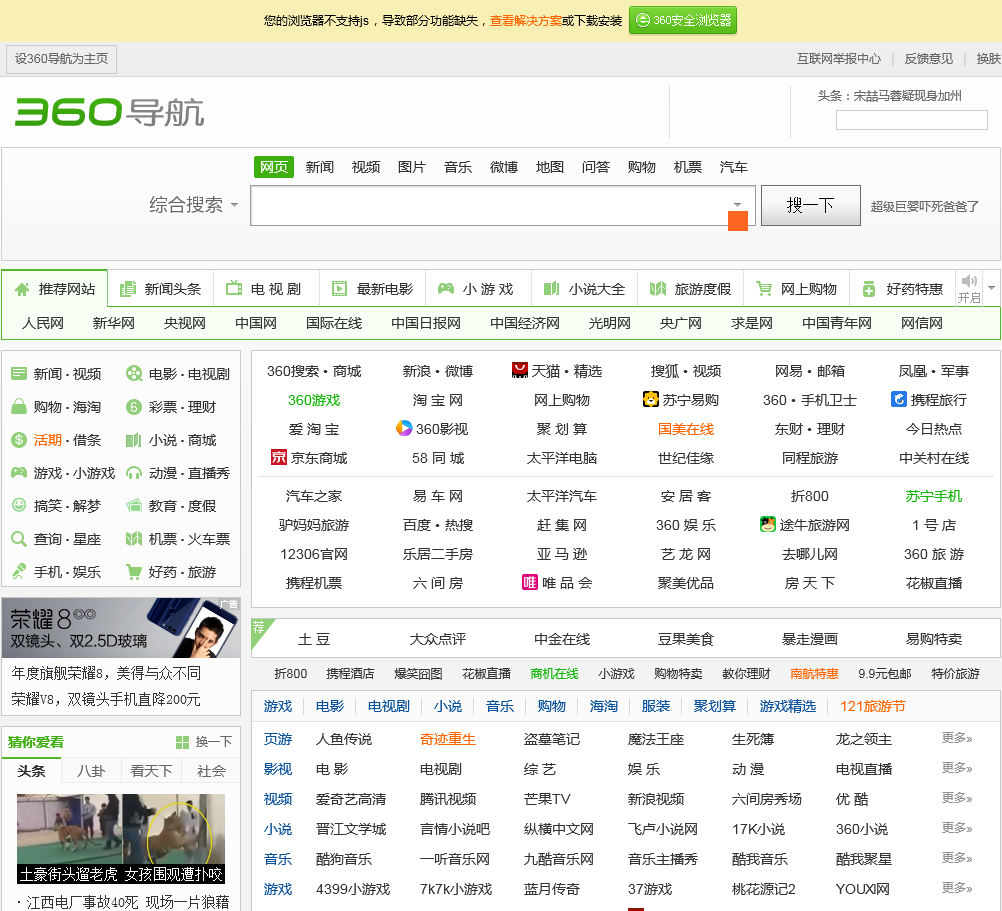Screen dimensions: 1002x911
Task: Open the 荣耀8 phone ad banner
Action: click(121, 628)
